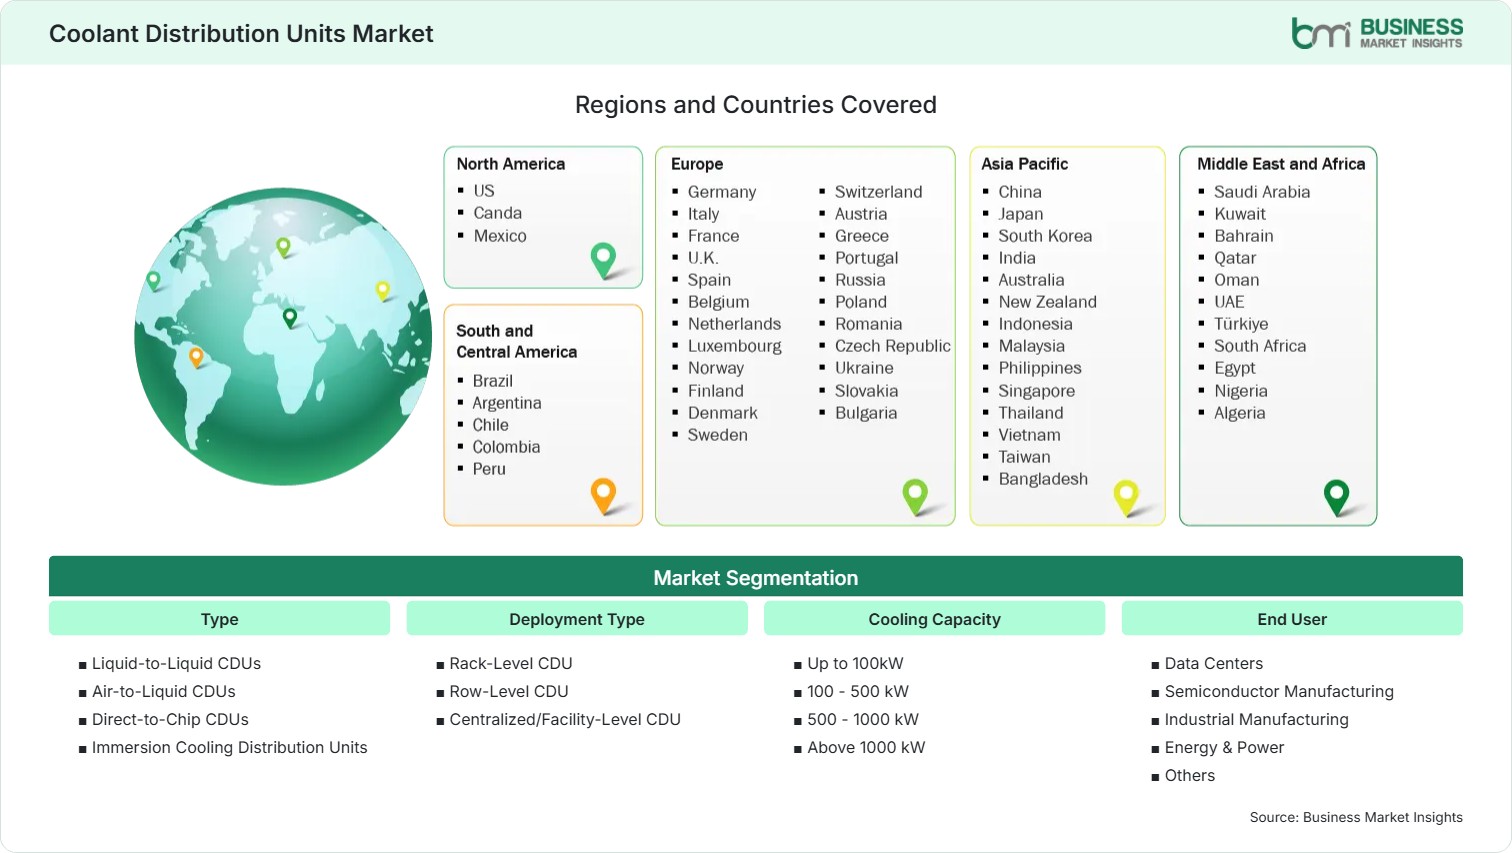The height and width of the screenshot is (853, 1512).
Task: Click the green pin in North America card
Action: (603, 260)
